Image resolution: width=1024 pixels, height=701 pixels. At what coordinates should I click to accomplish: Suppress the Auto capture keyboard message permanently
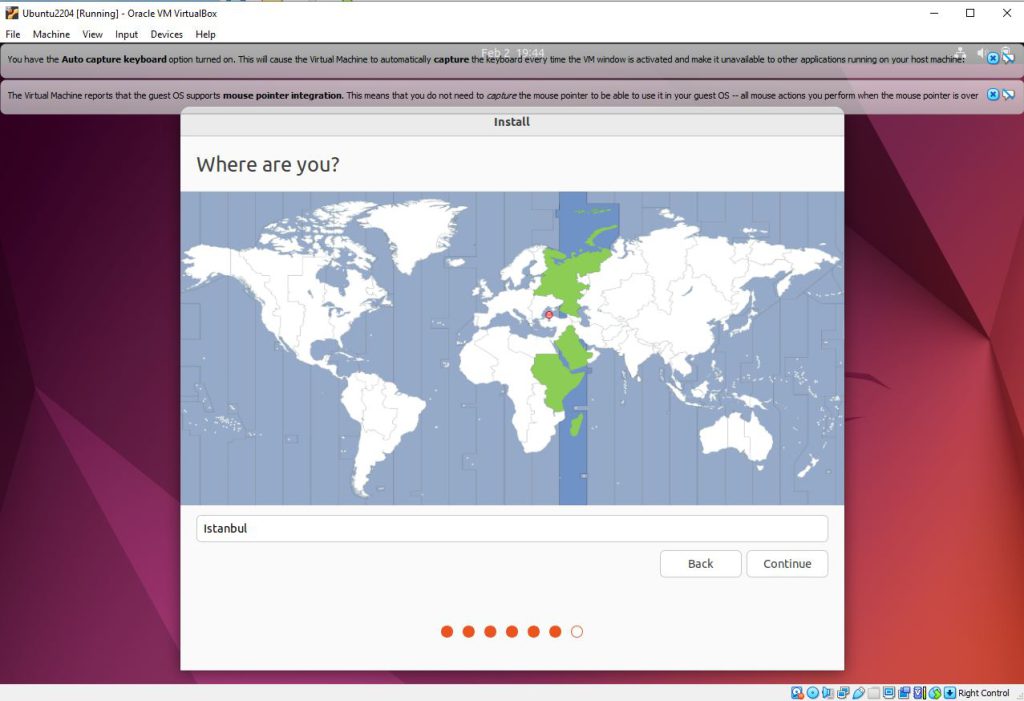(1008, 57)
